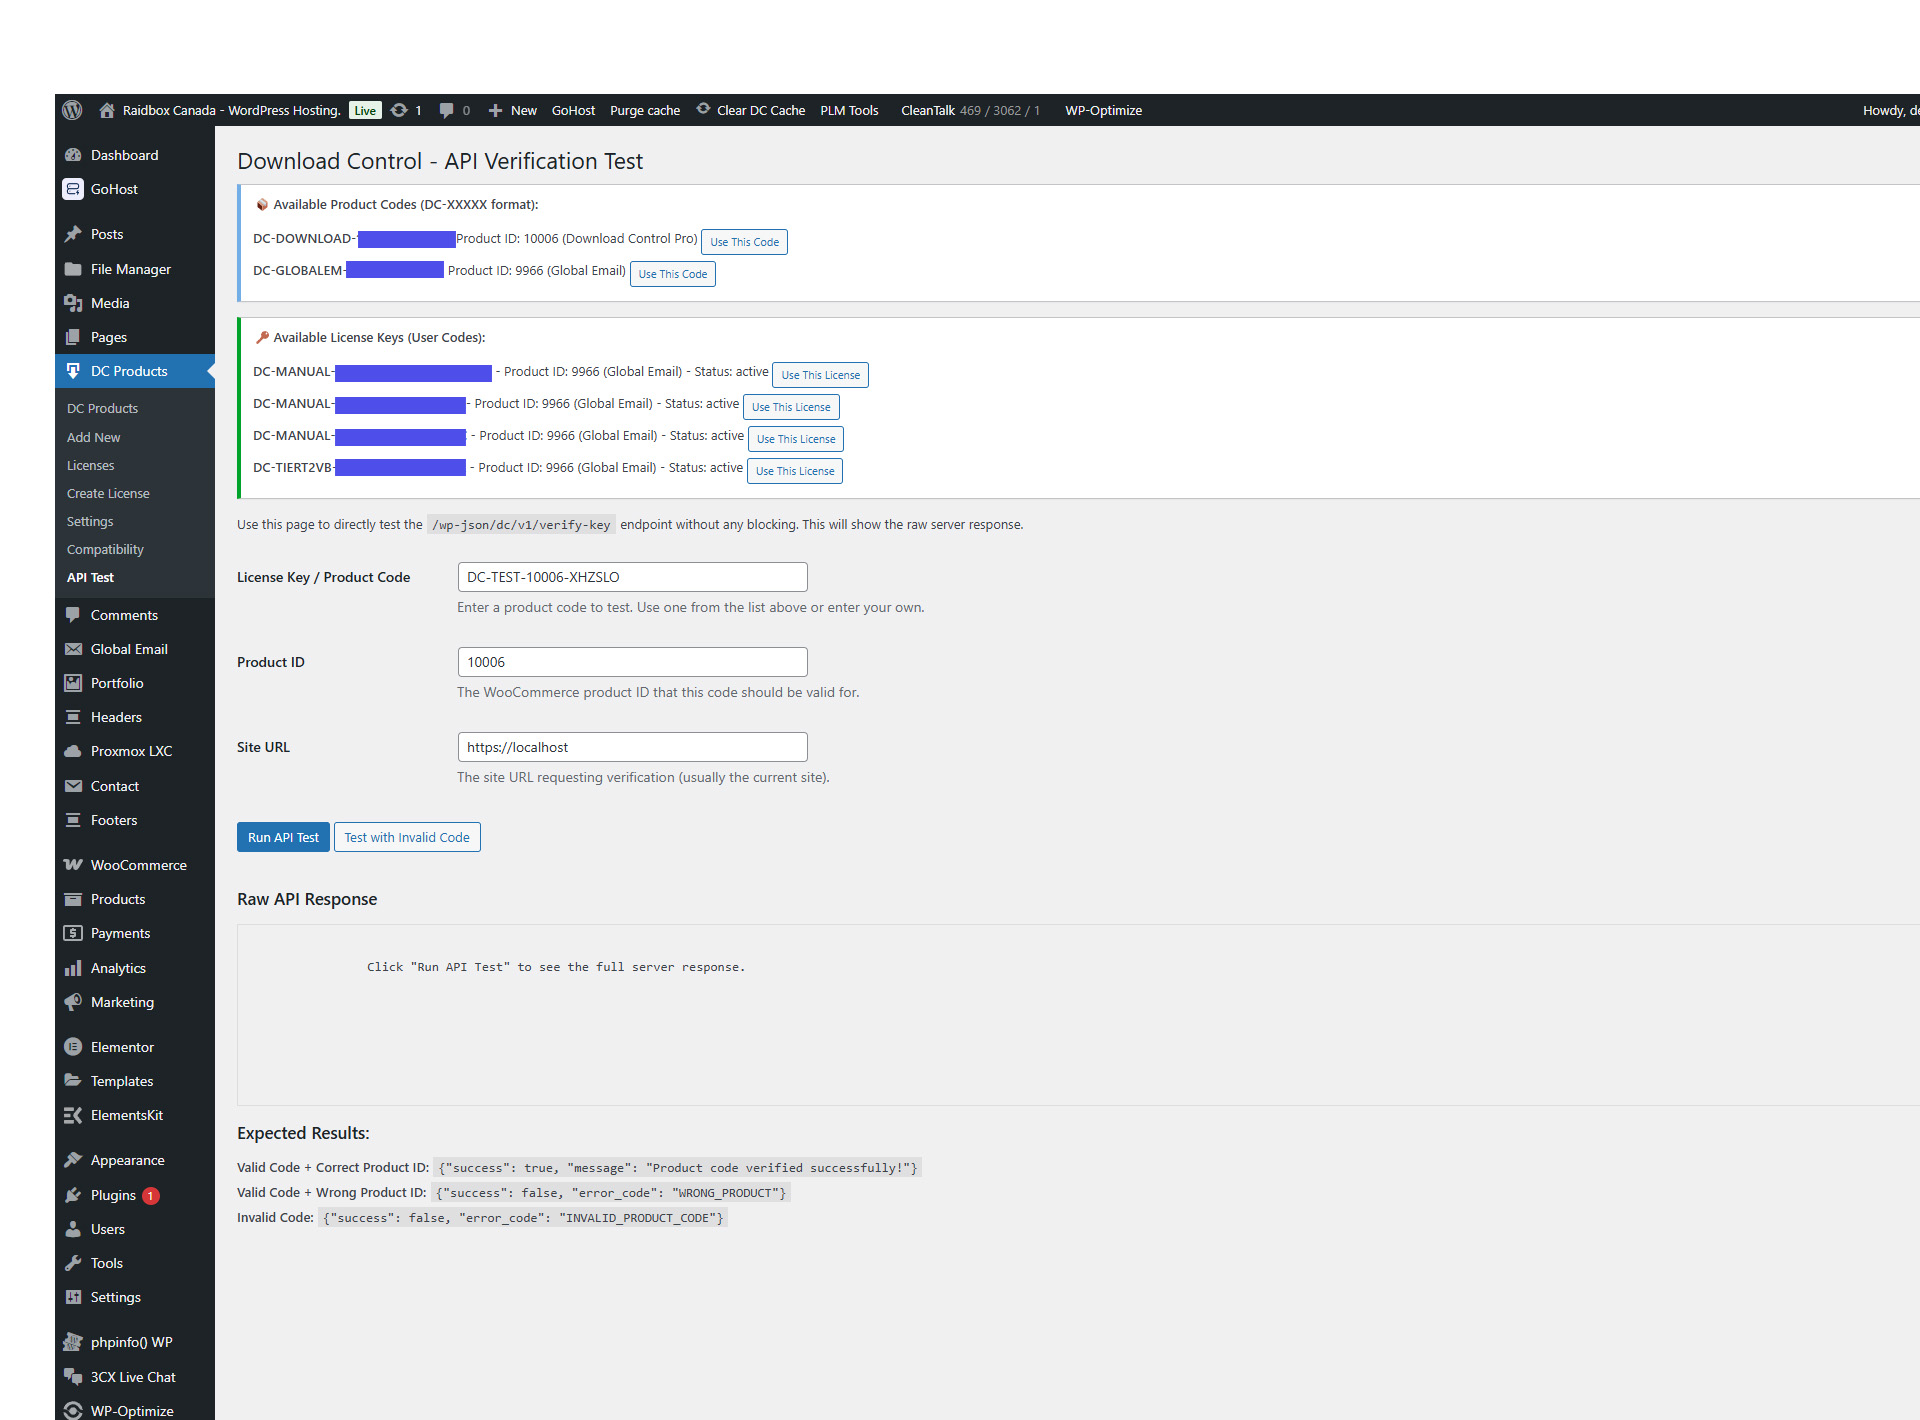Open the comments bubble icon in admin bar
Screen dimensions: 1920x1420
click(446, 110)
